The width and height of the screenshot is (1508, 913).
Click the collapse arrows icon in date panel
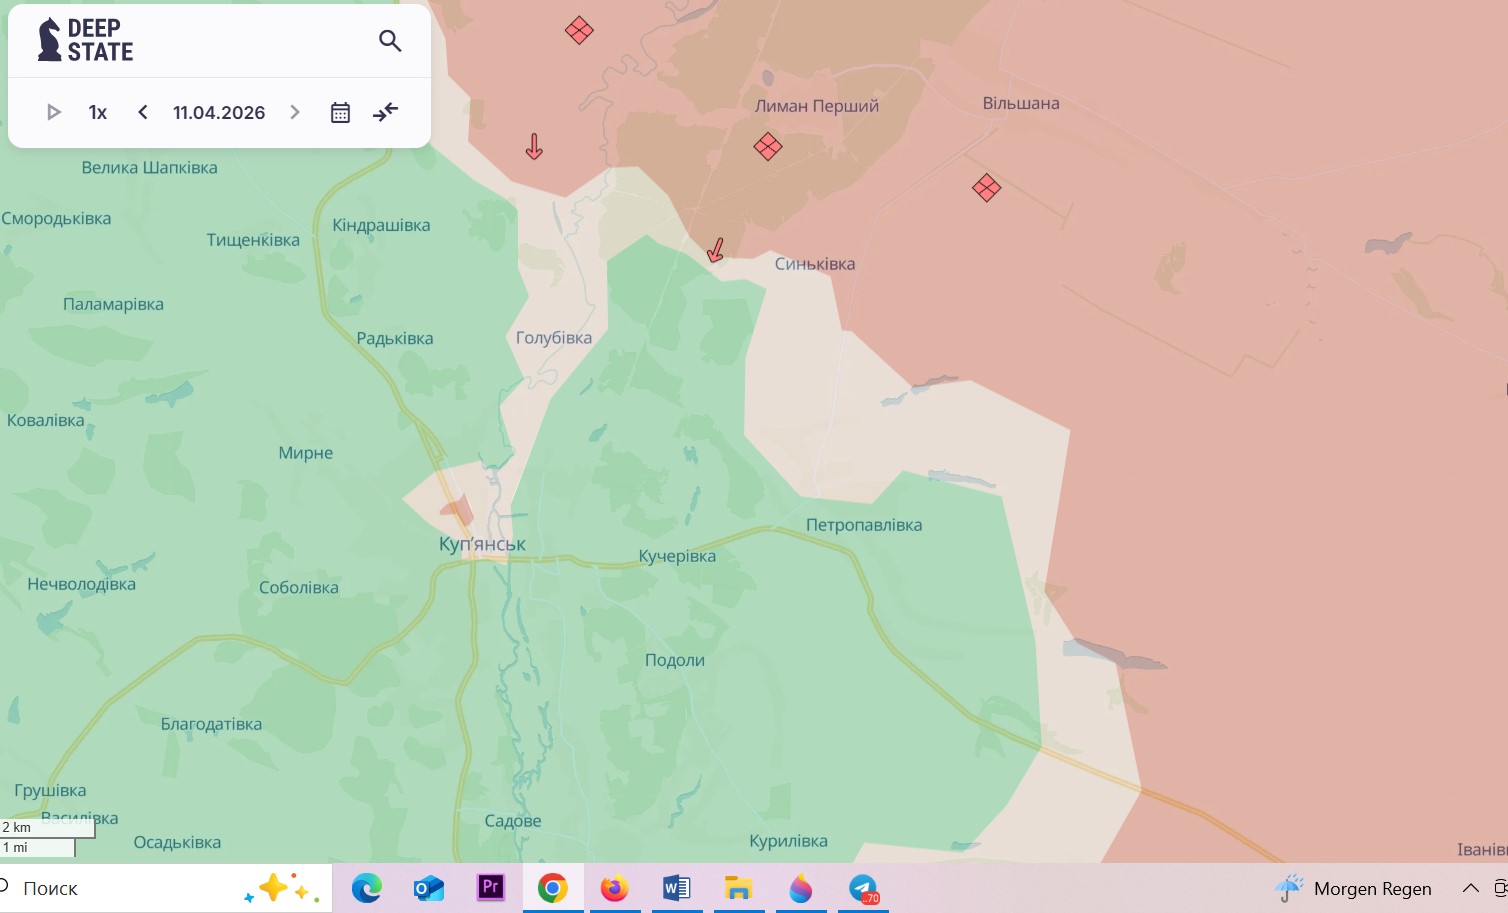pyautogui.click(x=385, y=112)
